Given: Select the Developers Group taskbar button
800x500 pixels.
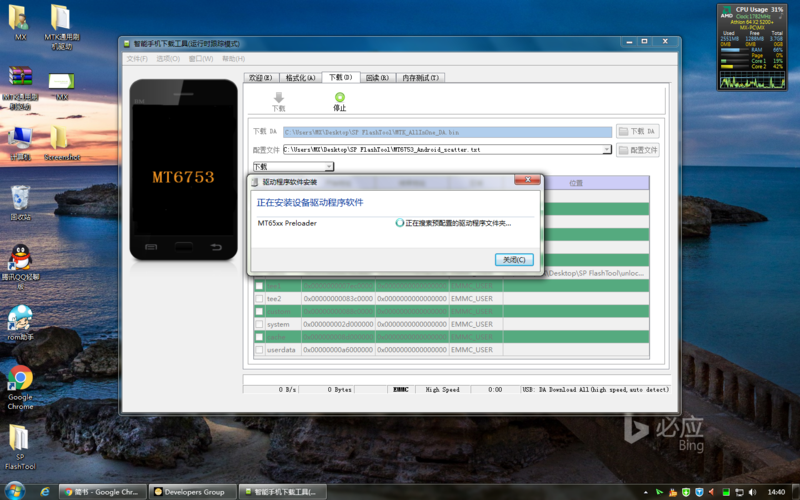Looking at the screenshot, I should tap(193, 492).
